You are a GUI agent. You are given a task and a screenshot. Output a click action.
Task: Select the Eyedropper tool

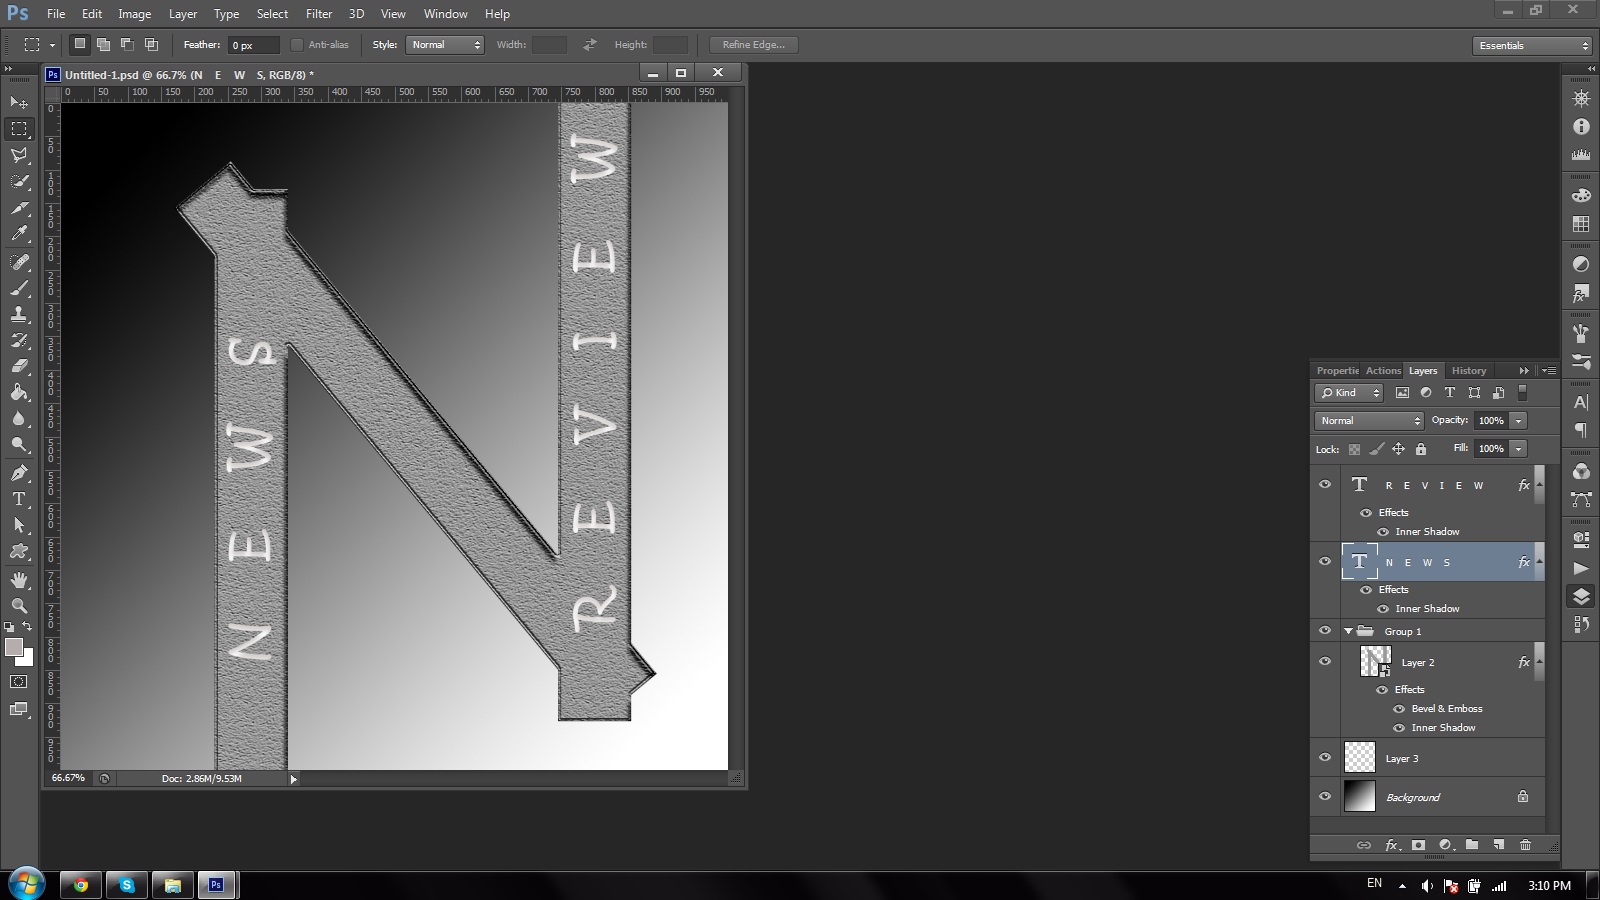19,234
